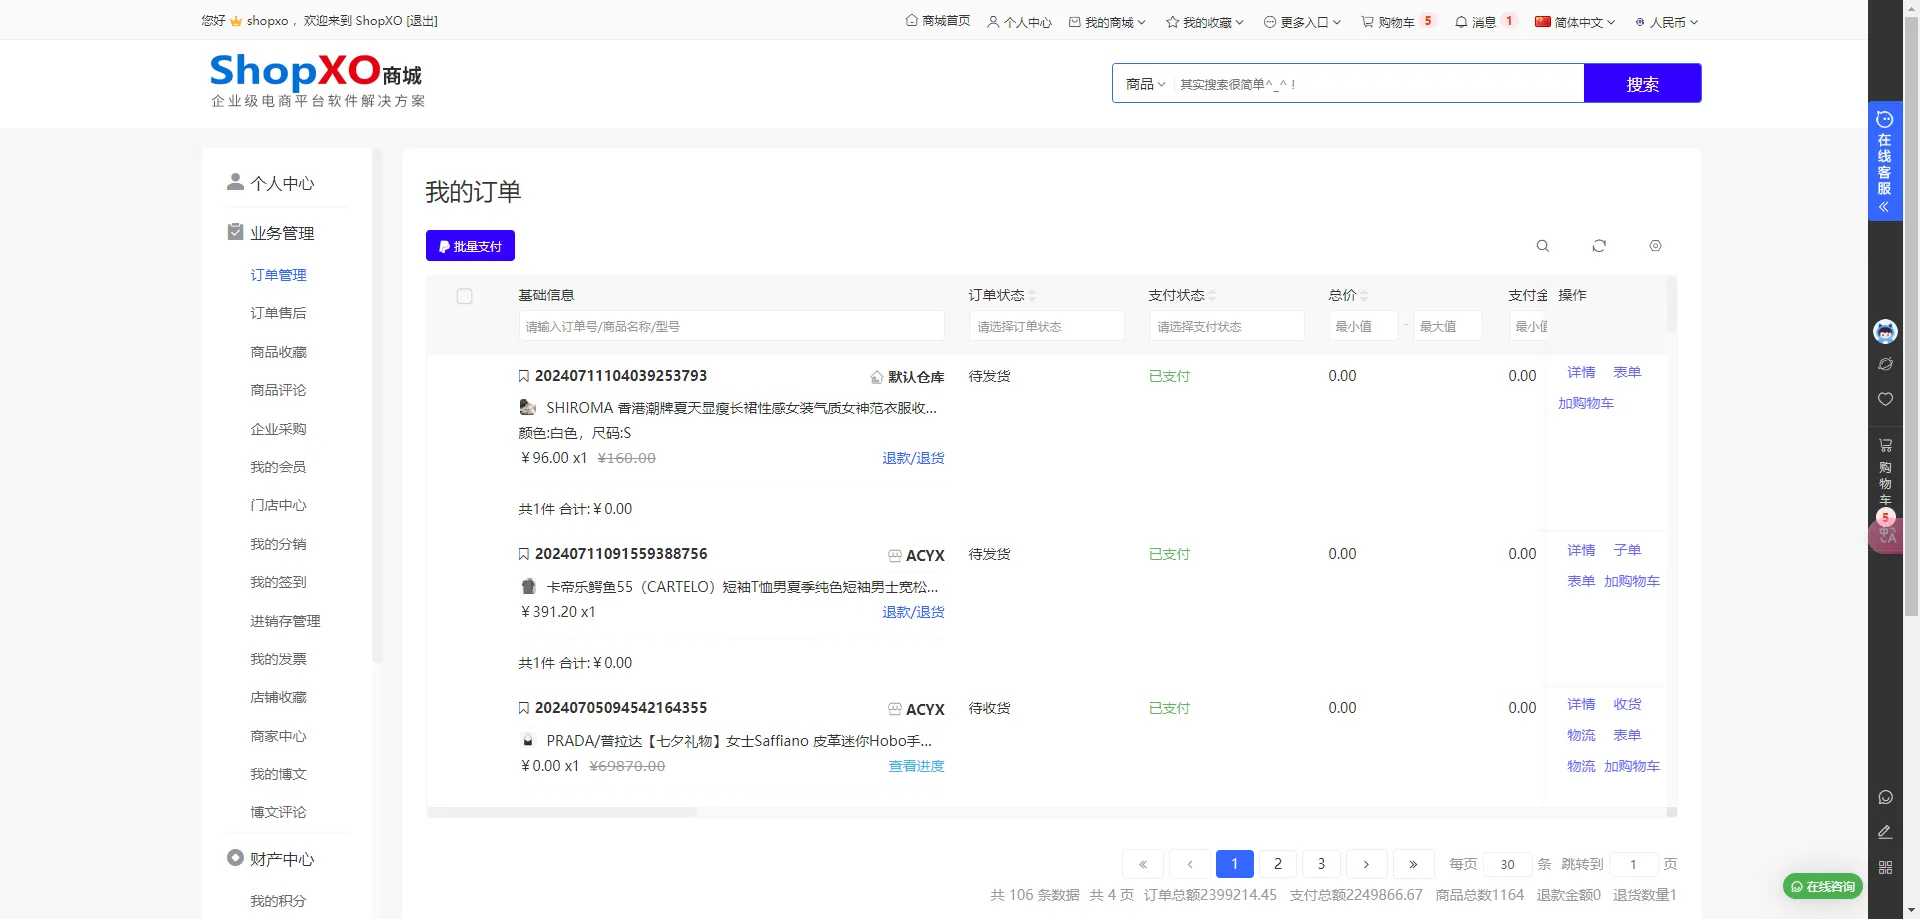1920x919 pixels.
Task: Open 进销存管理 in sidebar
Action: click(285, 621)
